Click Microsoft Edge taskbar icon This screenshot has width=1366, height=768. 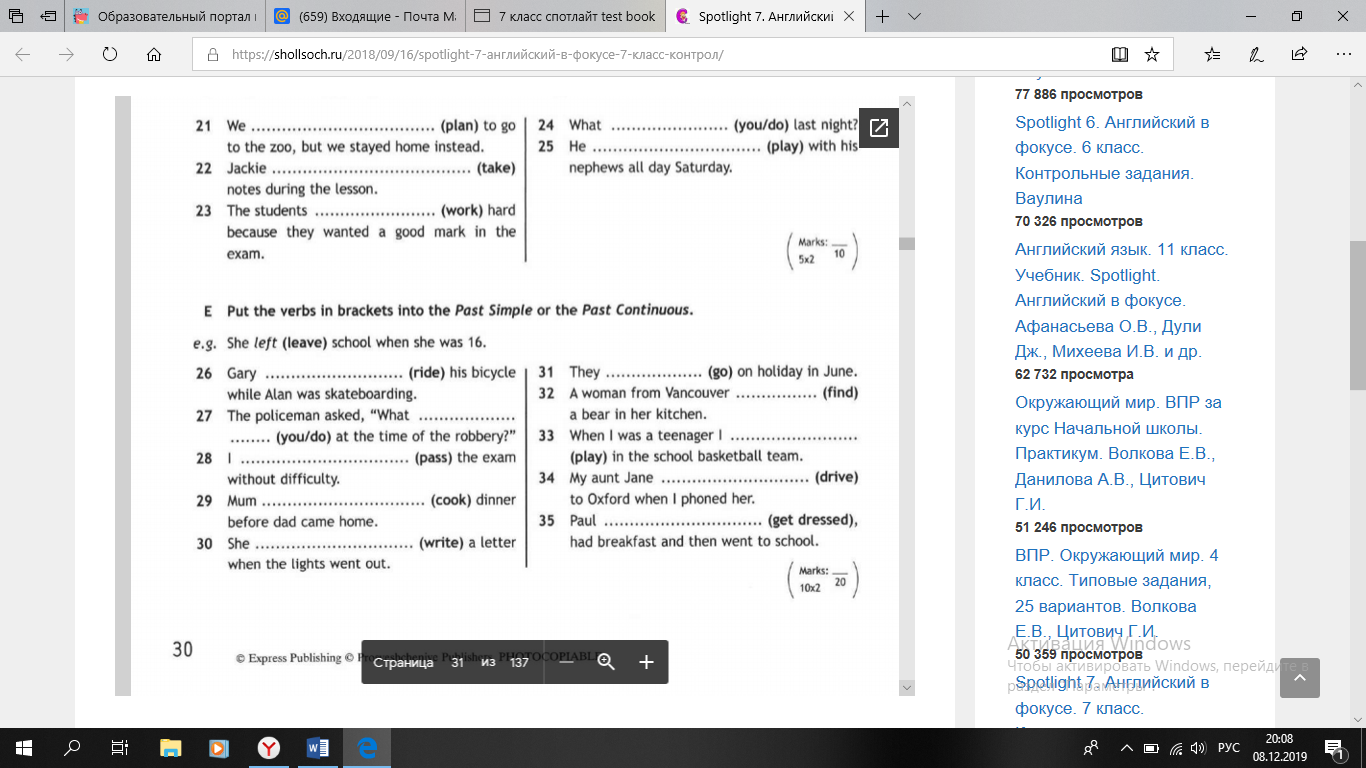pos(367,747)
